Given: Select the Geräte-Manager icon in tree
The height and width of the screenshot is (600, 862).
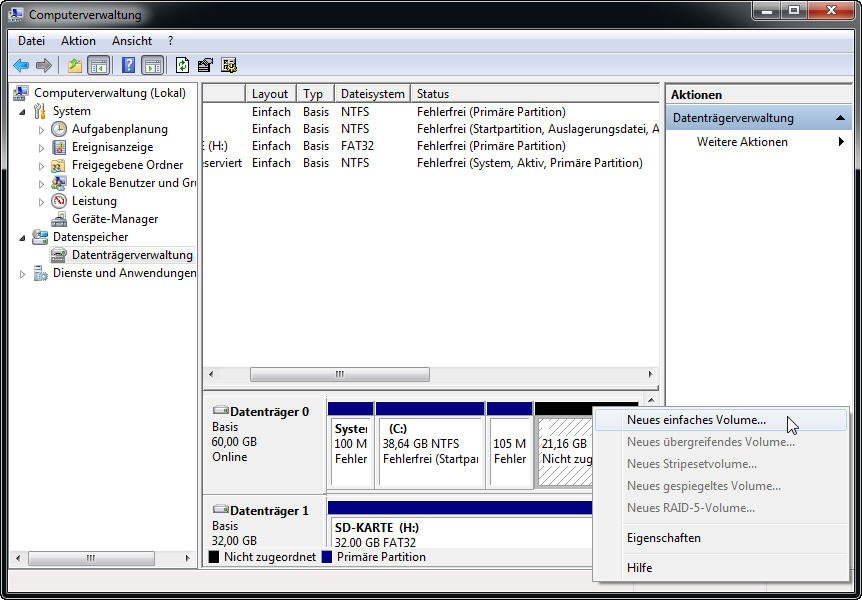Looking at the screenshot, I should click(x=59, y=219).
